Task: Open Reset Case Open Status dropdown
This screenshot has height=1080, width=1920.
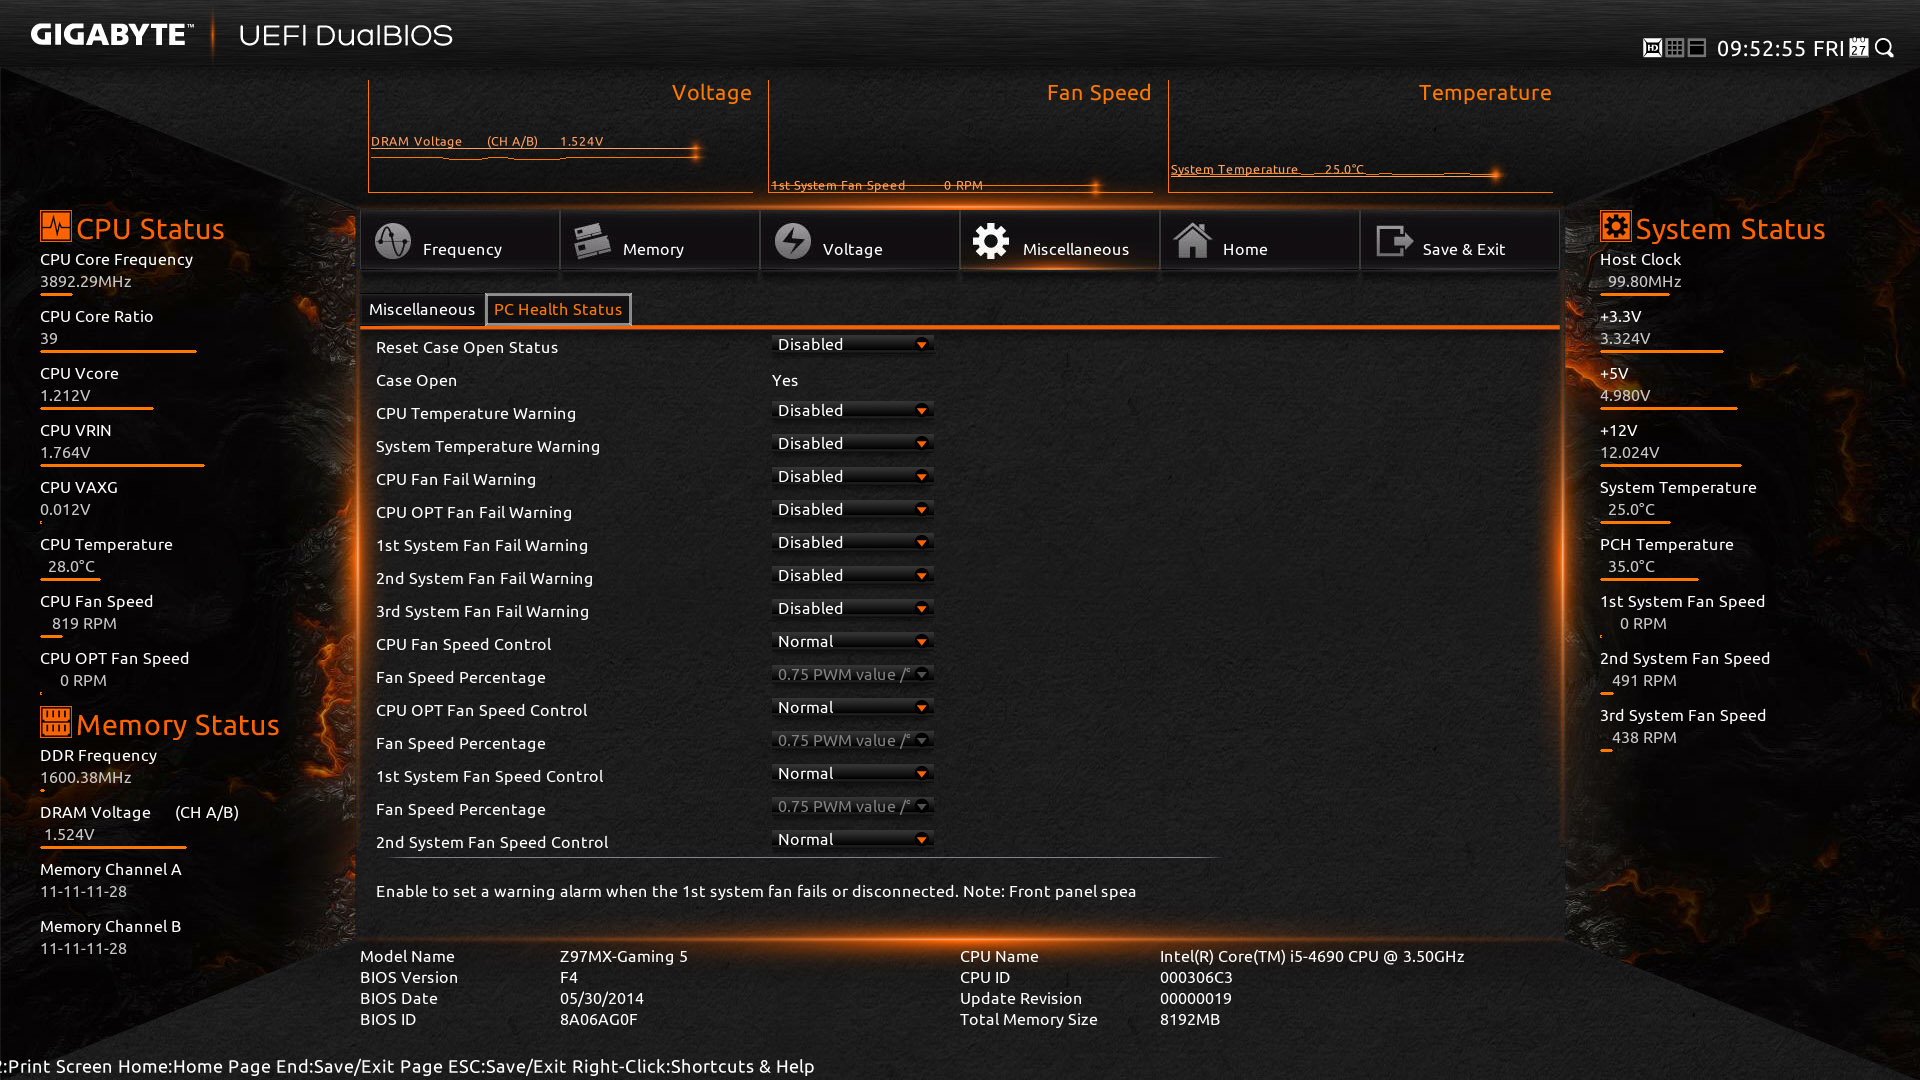Action: [x=853, y=345]
